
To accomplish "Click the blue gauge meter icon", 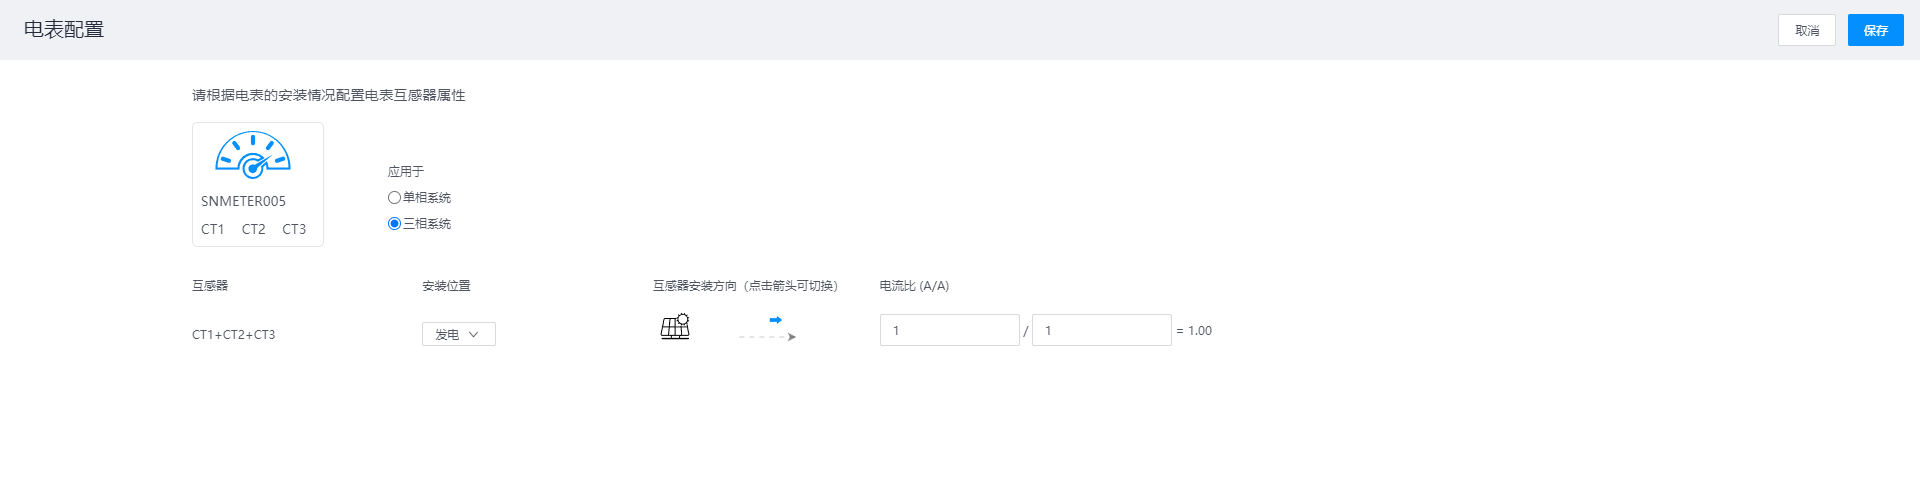I will (x=253, y=155).
